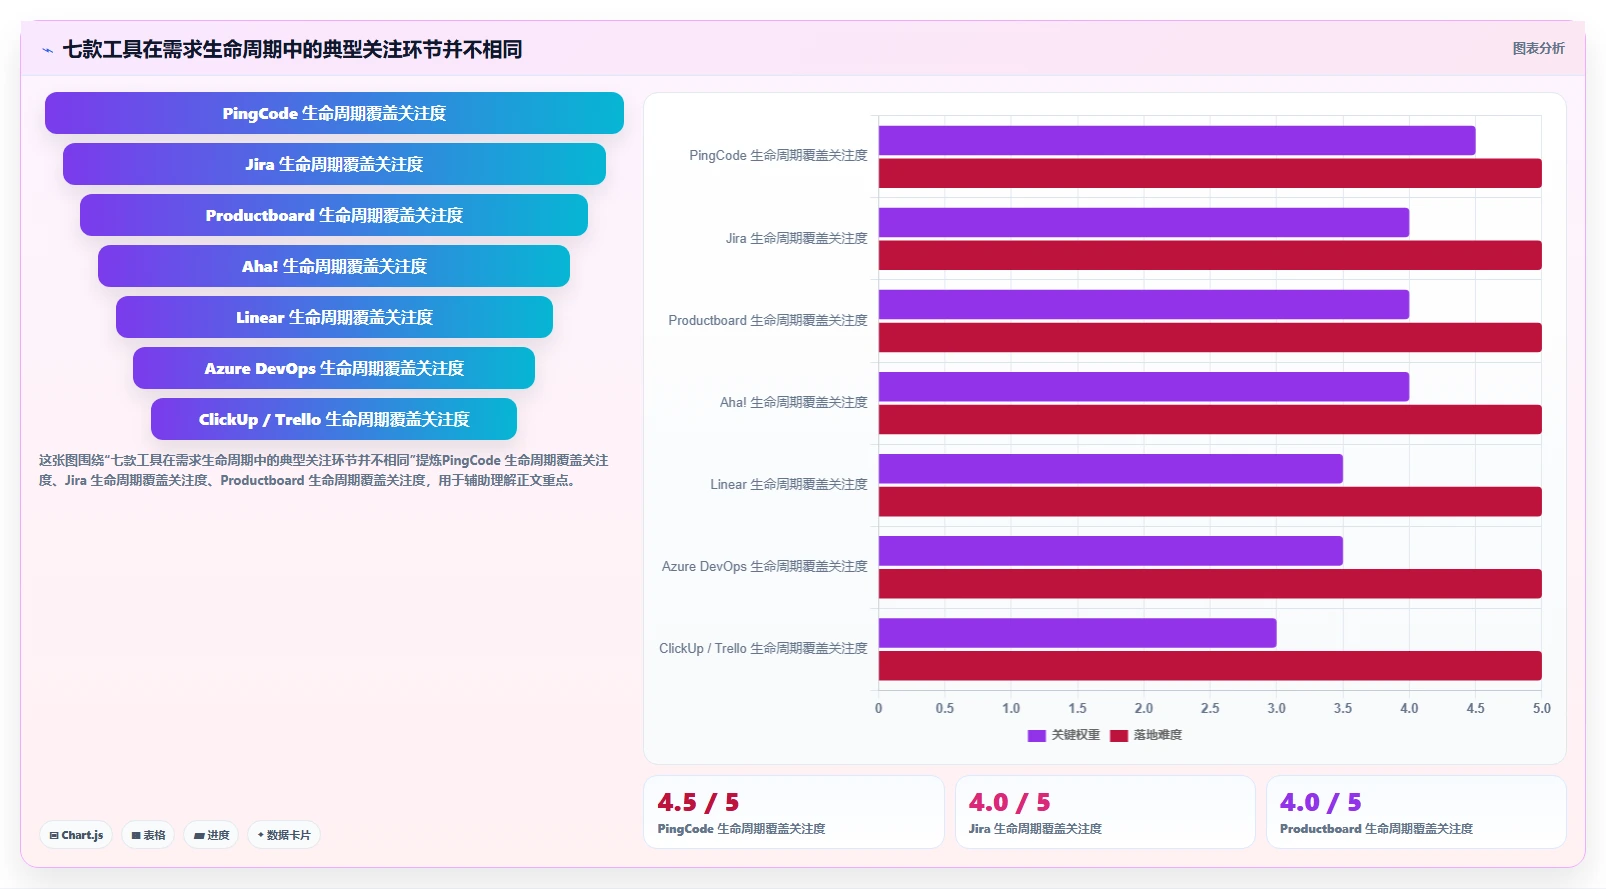Select the Linear funnel bar

(334, 317)
